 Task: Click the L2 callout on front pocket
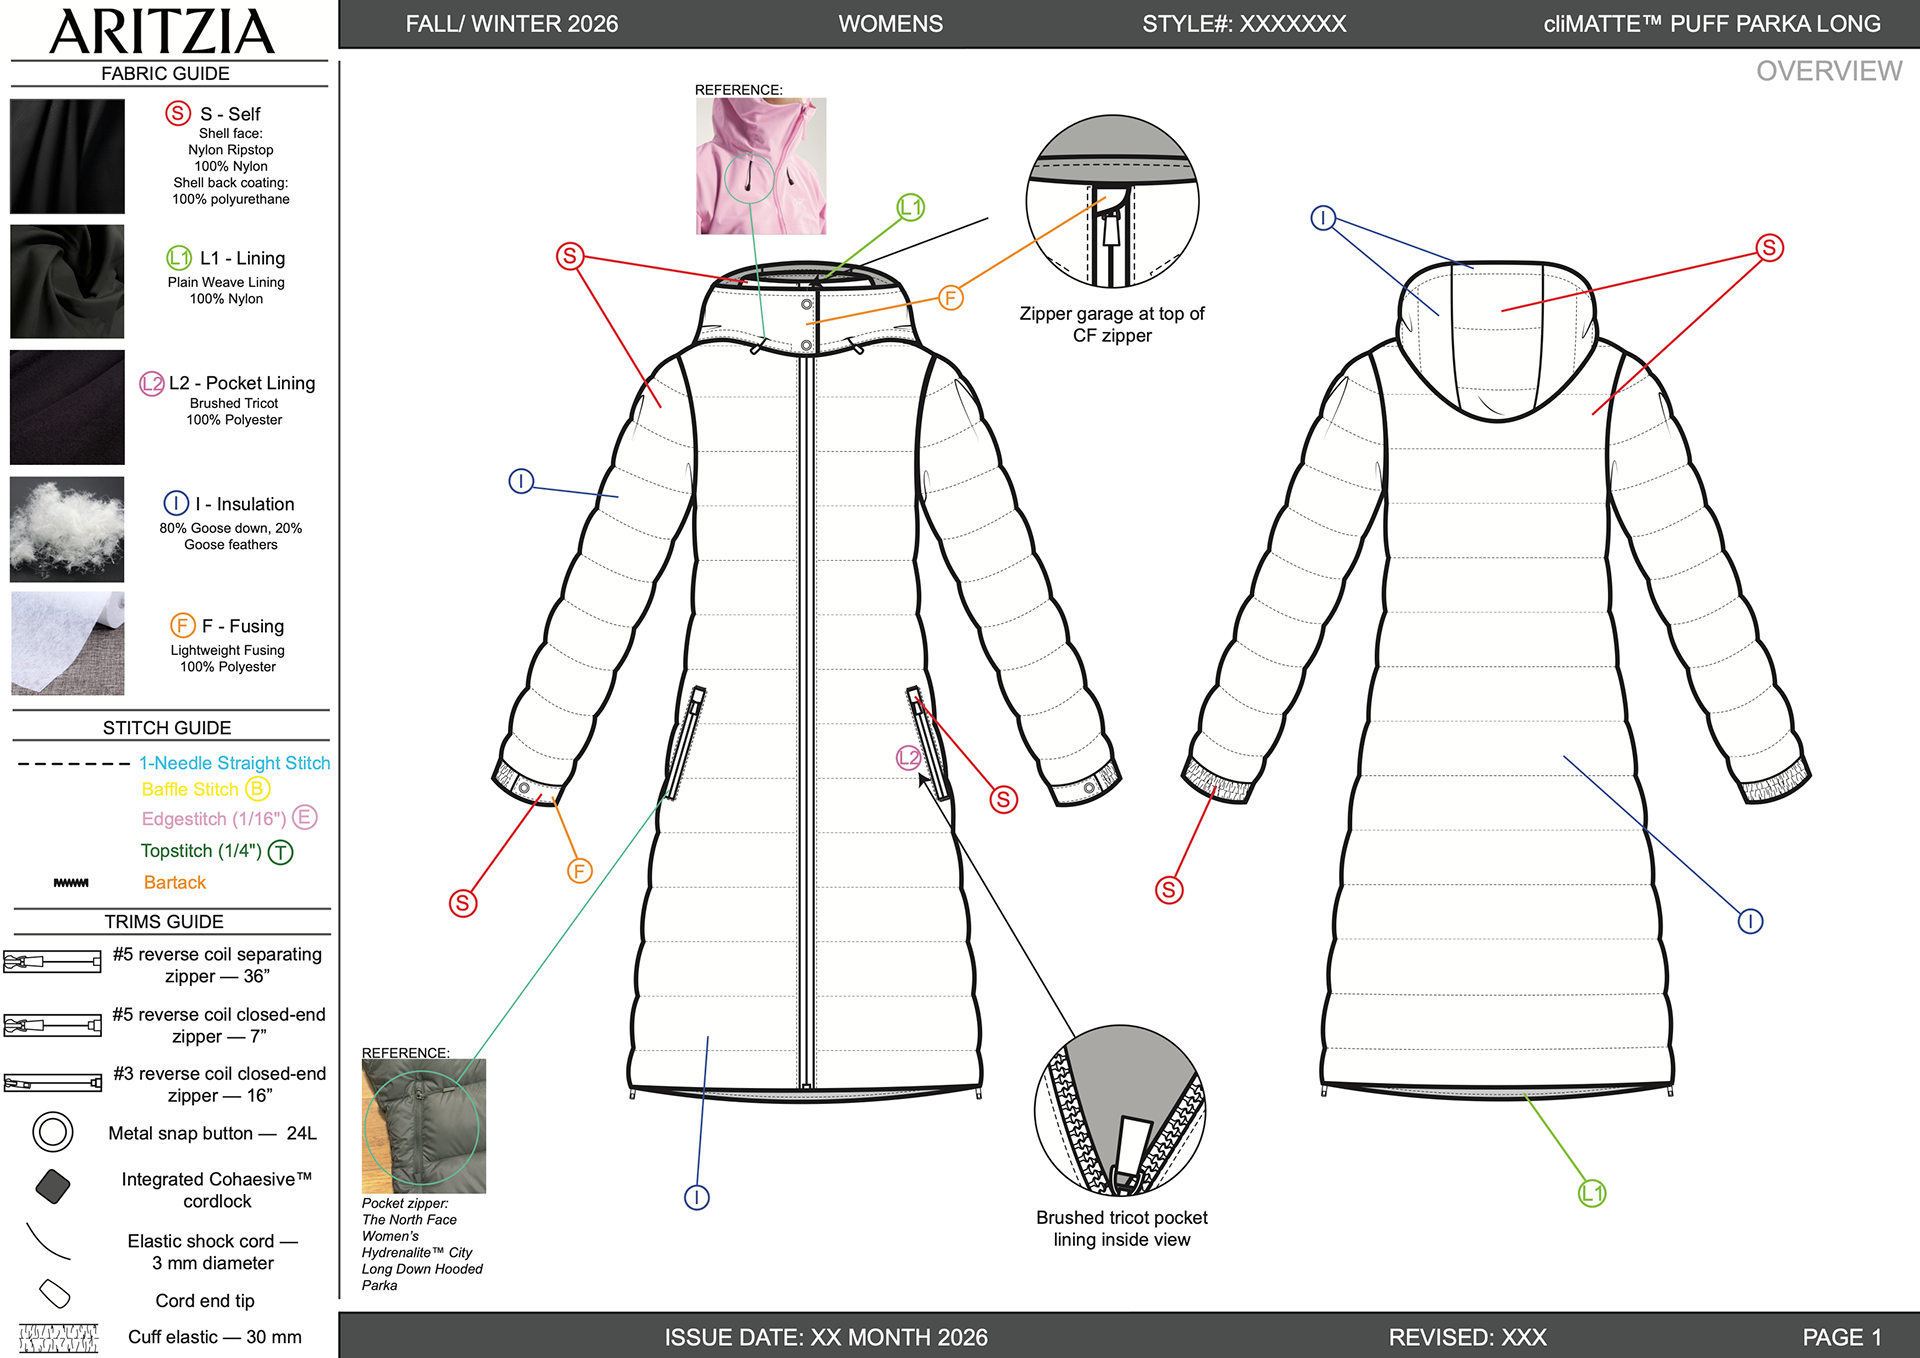908,758
